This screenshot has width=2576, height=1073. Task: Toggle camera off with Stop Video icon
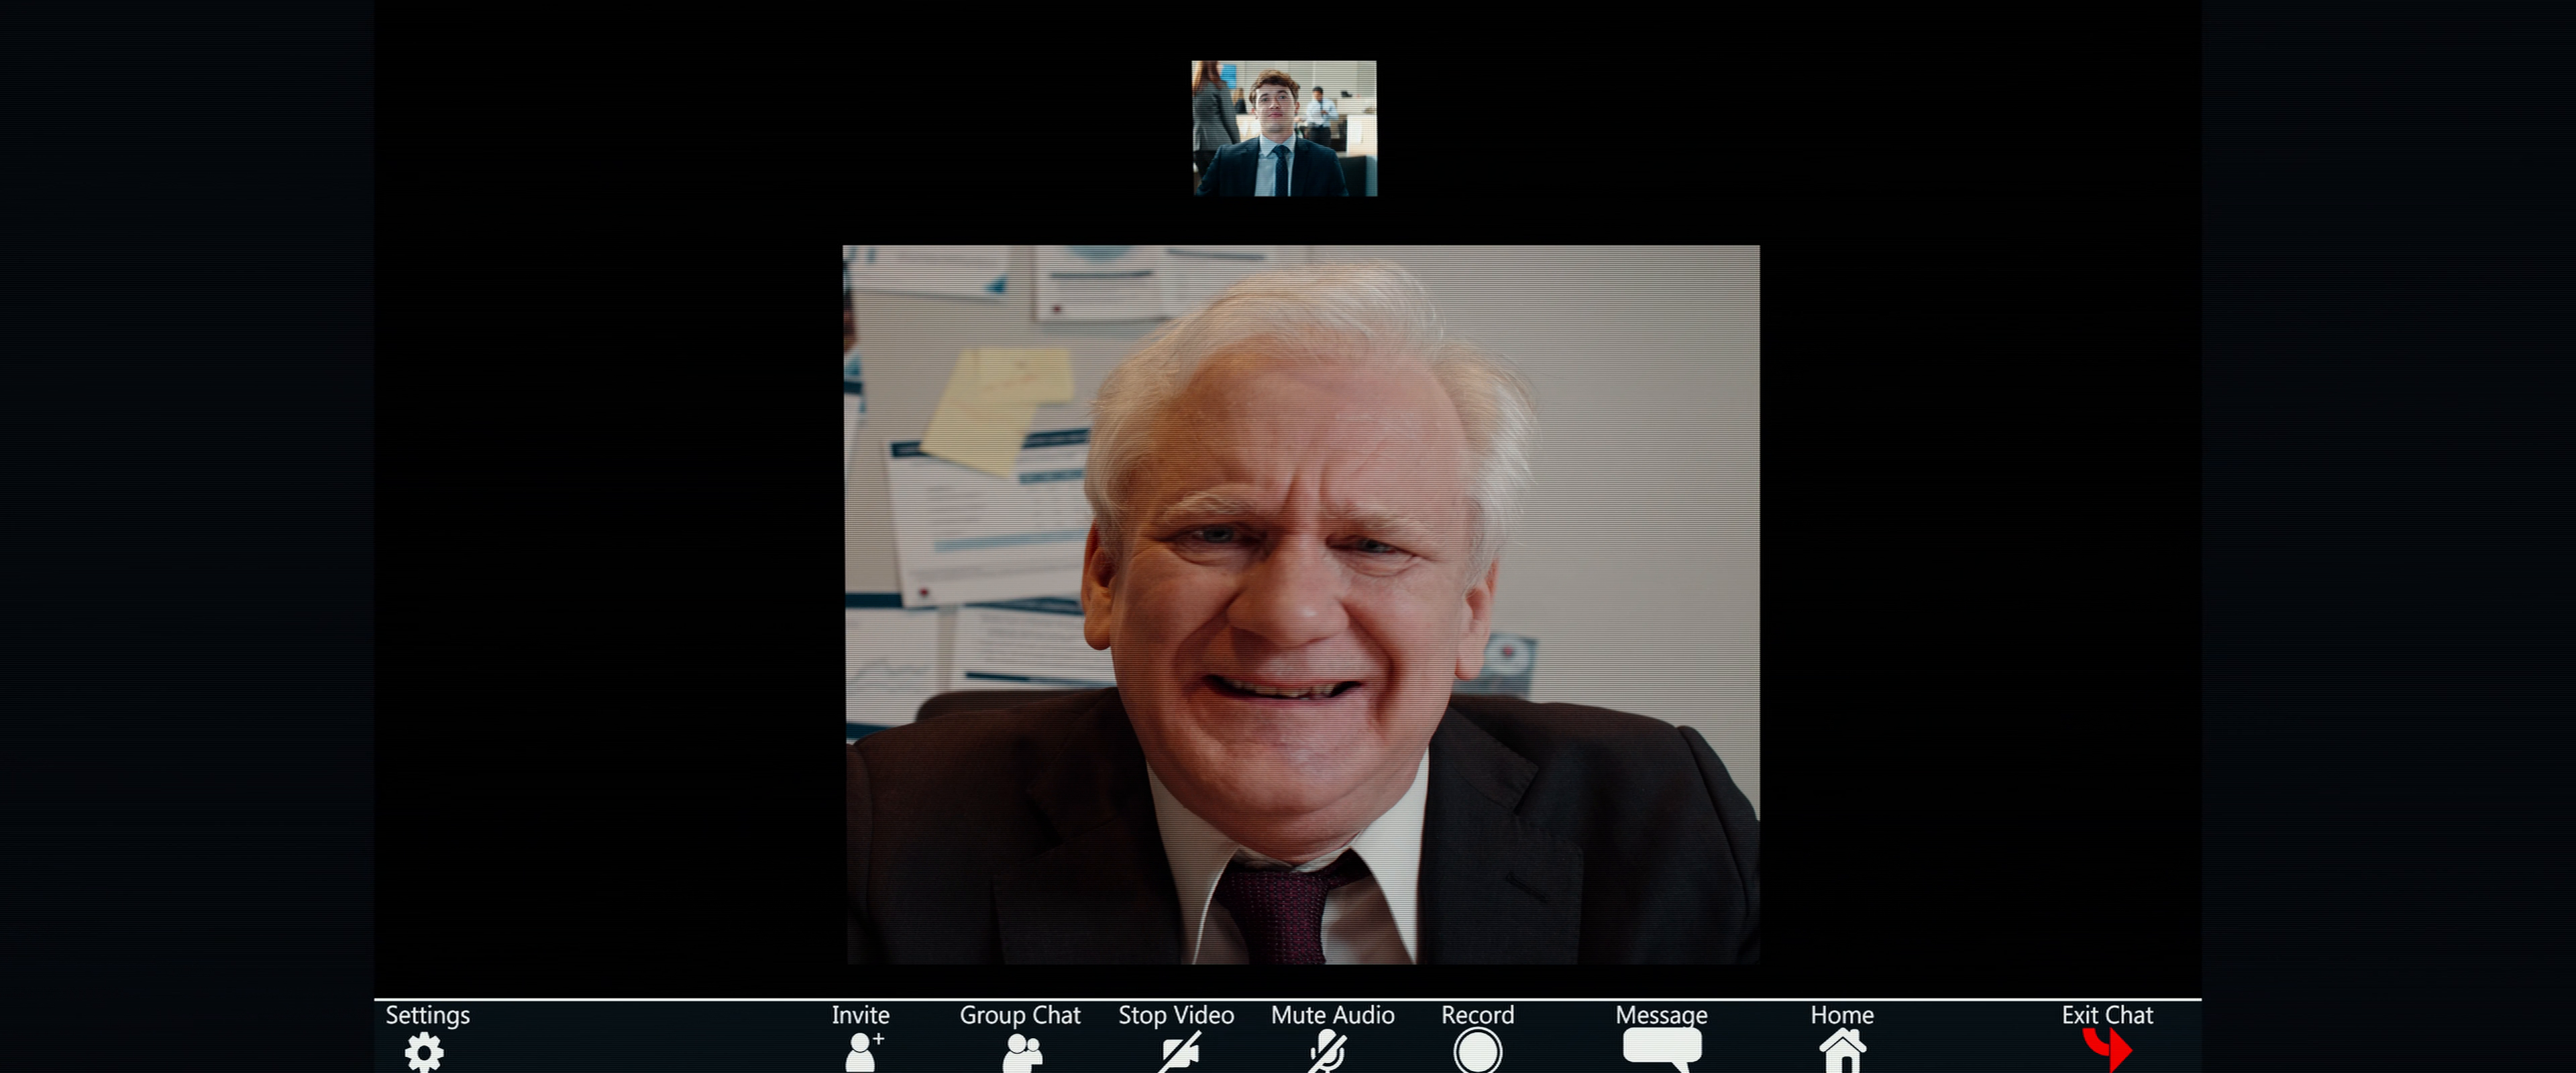1178,1053
